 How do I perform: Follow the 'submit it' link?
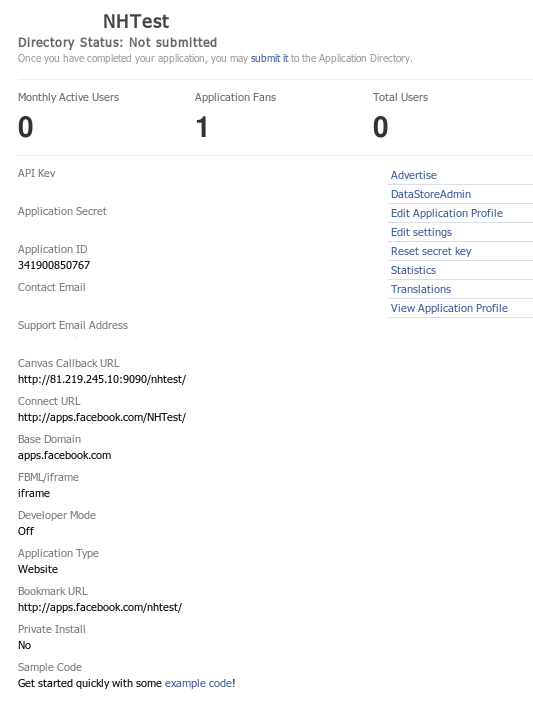point(269,58)
